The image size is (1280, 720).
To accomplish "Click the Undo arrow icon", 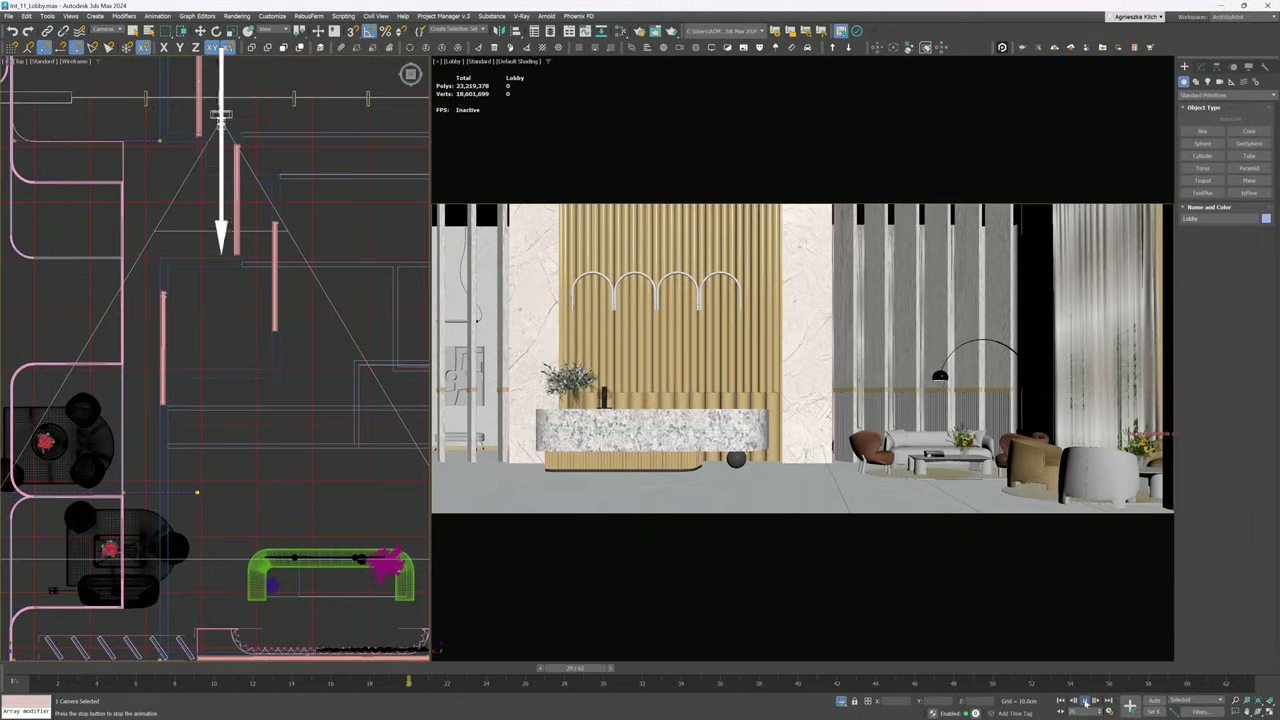I will [x=12, y=31].
